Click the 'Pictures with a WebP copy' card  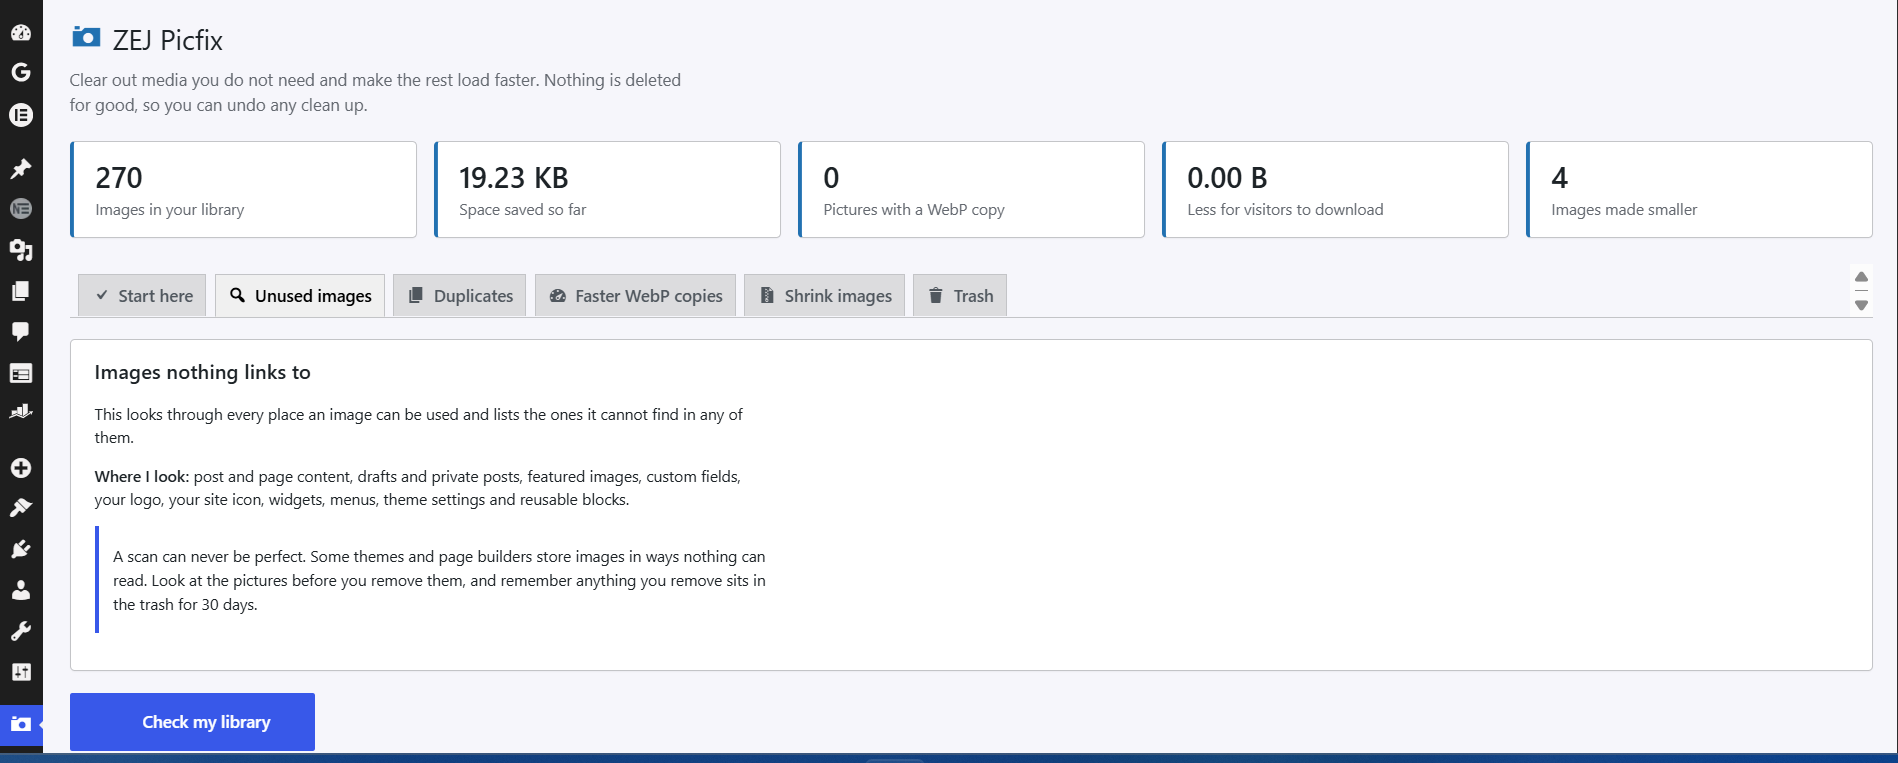pos(971,190)
